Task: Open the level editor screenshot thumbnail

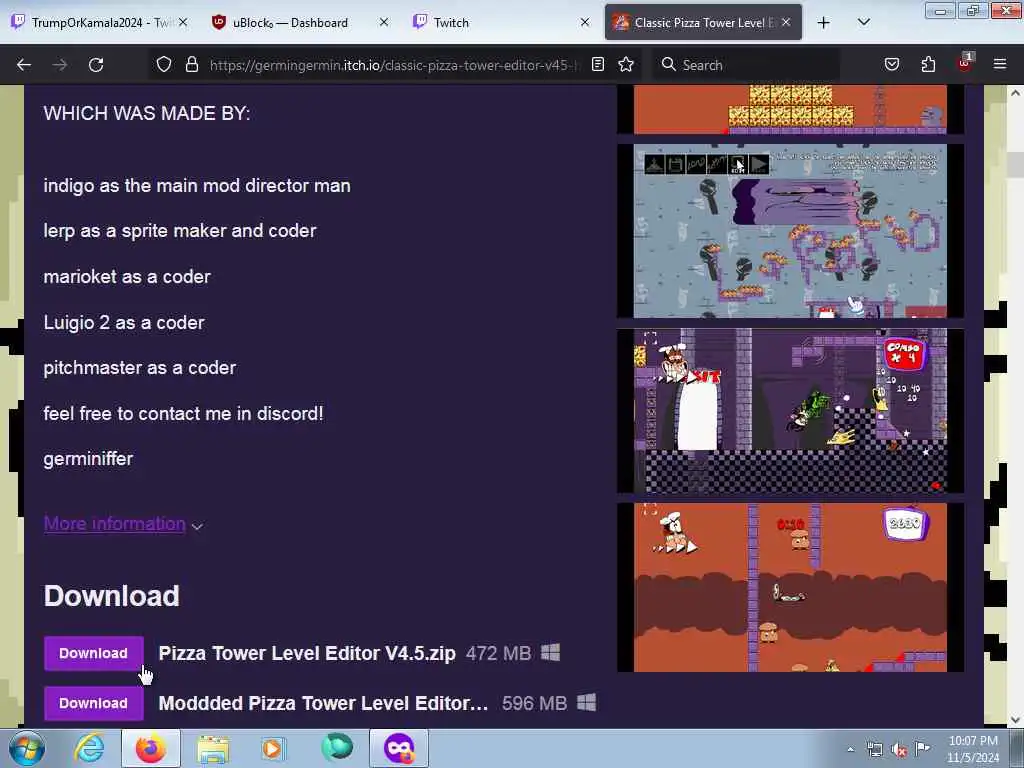Action: 790,231
